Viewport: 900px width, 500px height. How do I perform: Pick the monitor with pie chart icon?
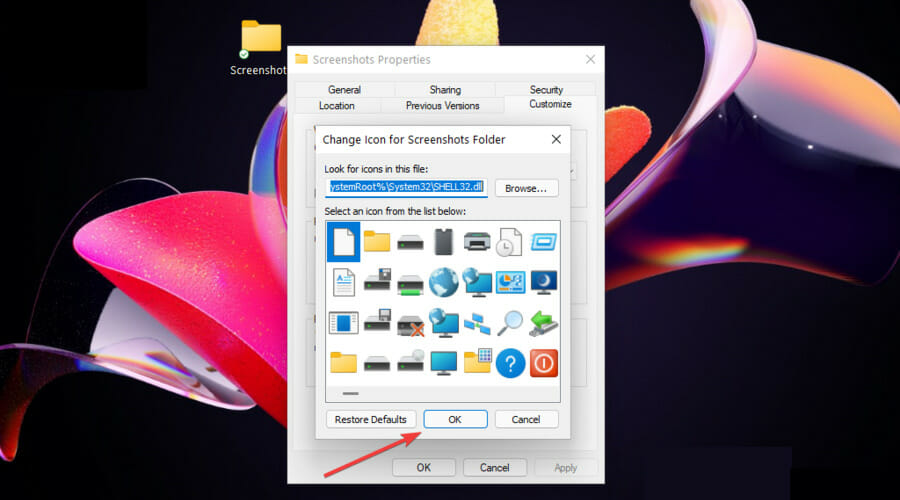510,282
